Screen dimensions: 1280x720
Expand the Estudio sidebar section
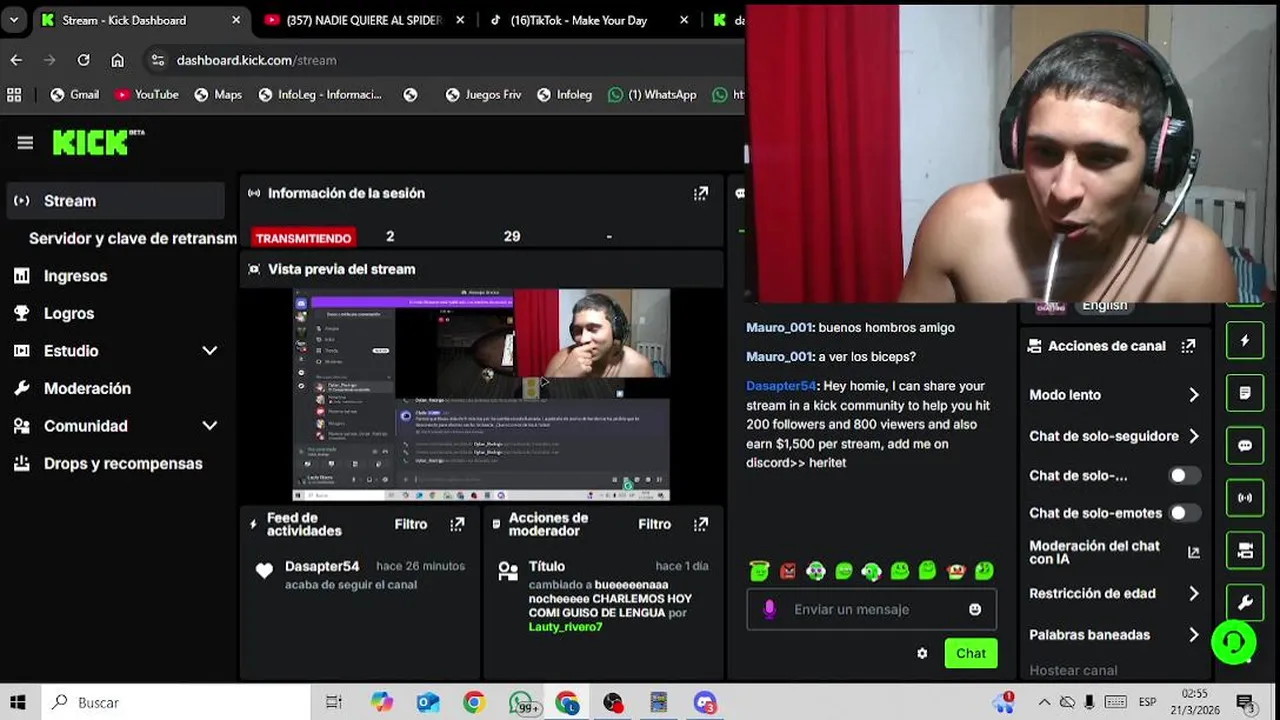click(209, 351)
